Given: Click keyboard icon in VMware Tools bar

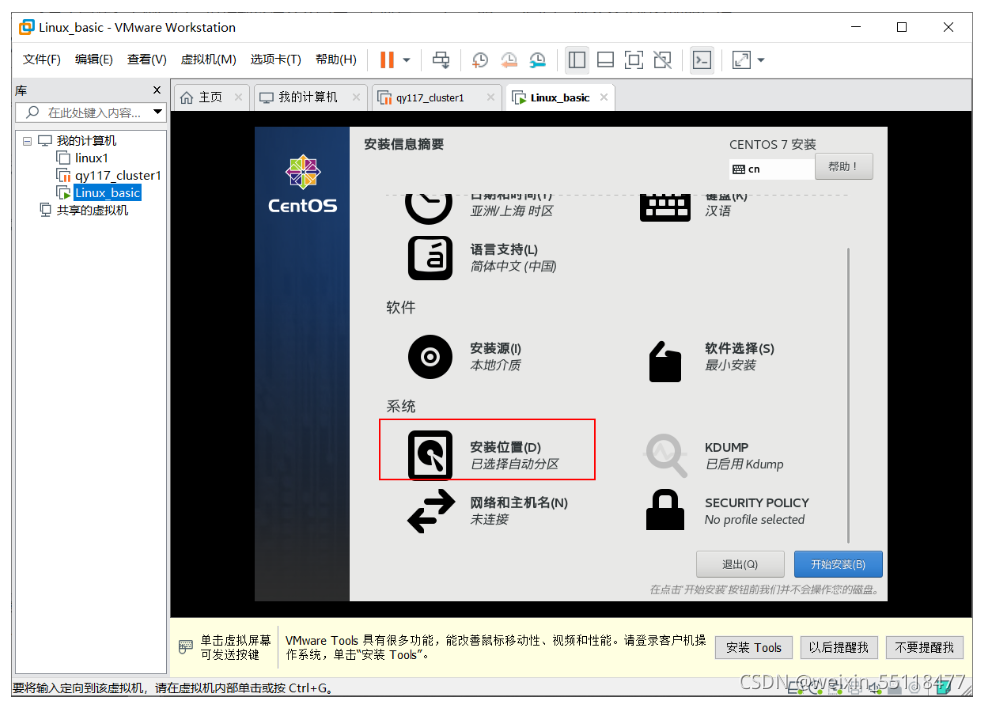Looking at the screenshot, I should coord(186,647).
